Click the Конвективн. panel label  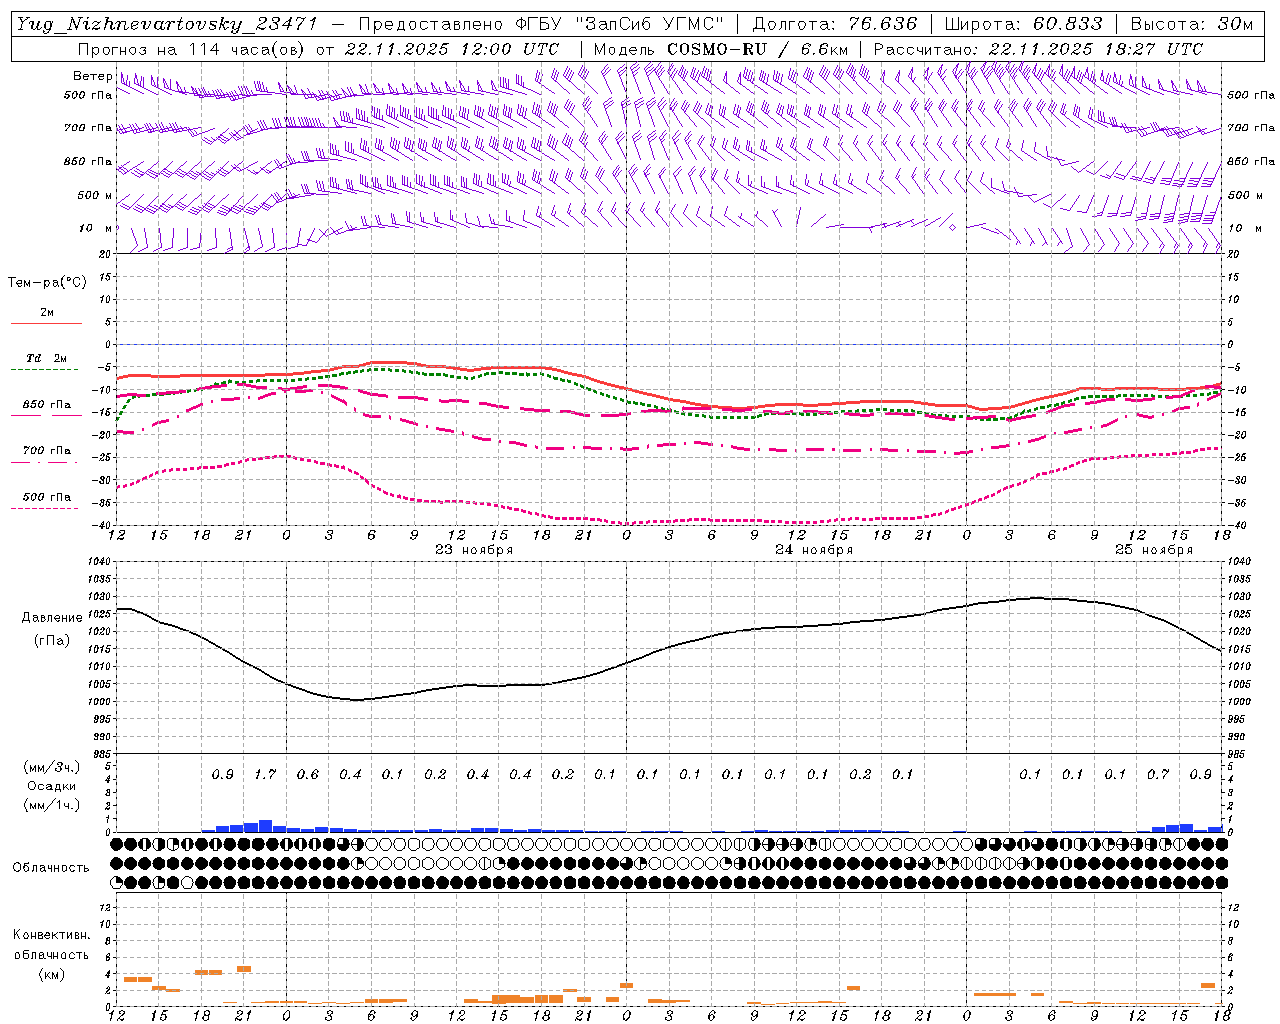click(x=51, y=935)
